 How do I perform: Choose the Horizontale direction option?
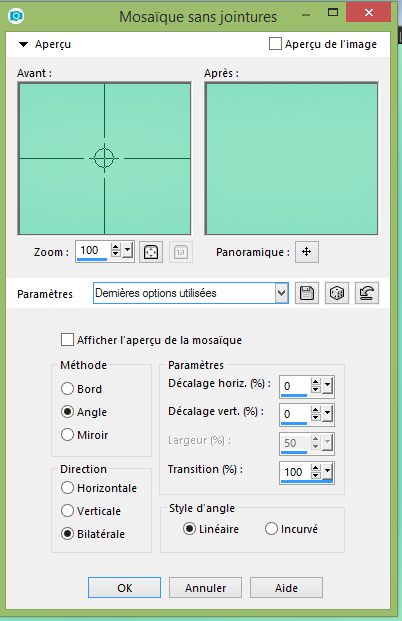point(67,488)
